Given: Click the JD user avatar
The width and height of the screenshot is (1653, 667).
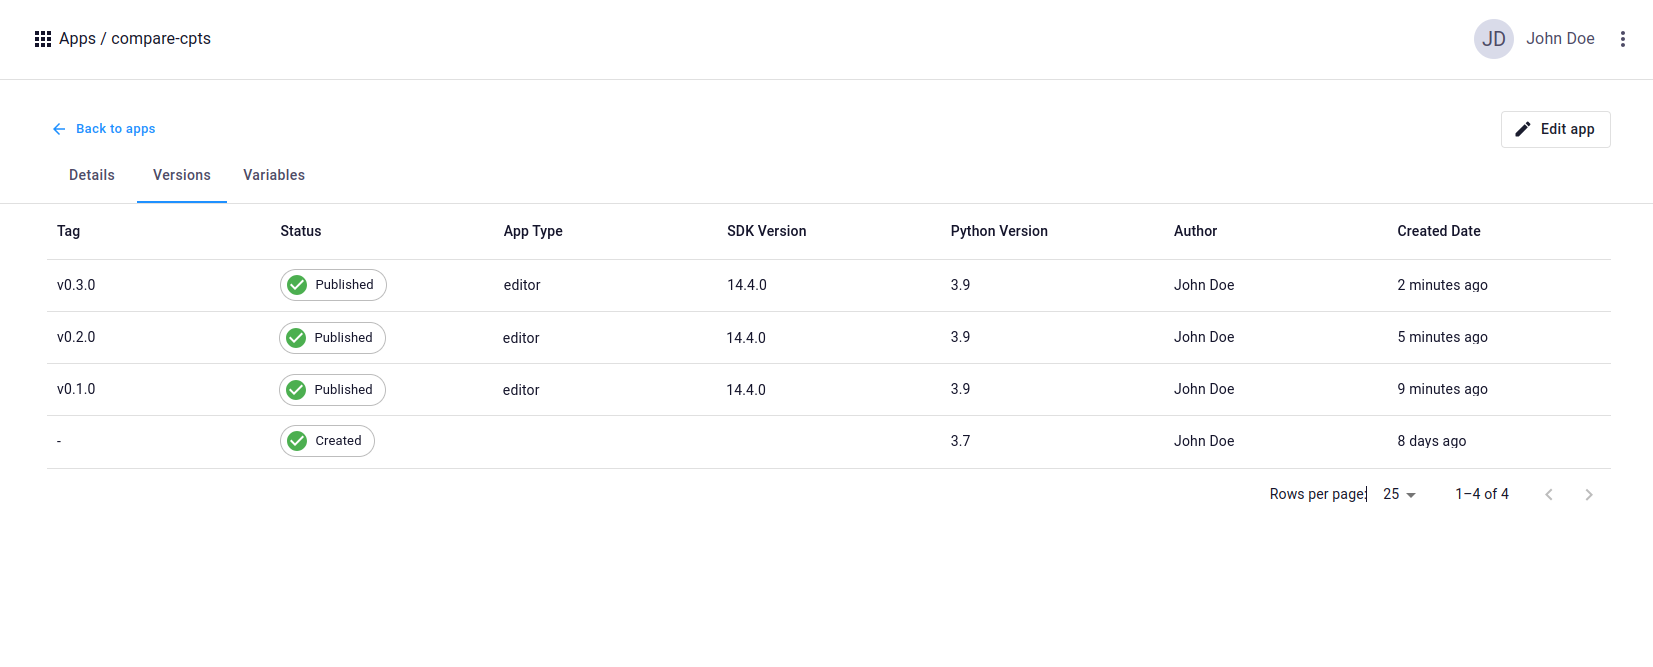Looking at the screenshot, I should point(1493,39).
